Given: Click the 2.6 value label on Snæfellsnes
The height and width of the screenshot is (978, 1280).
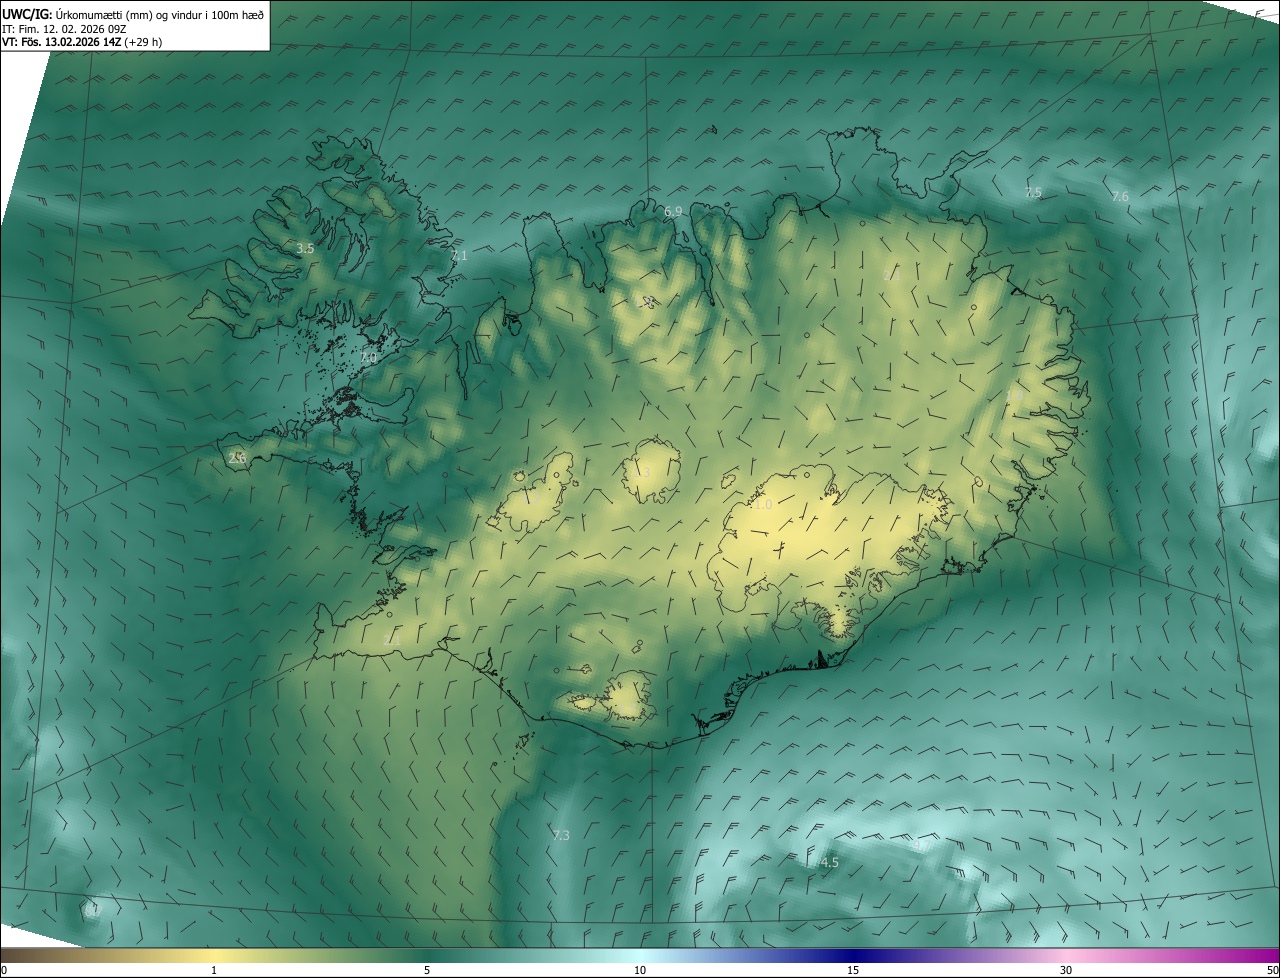Looking at the screenshot, I should [x=237, y=458].
